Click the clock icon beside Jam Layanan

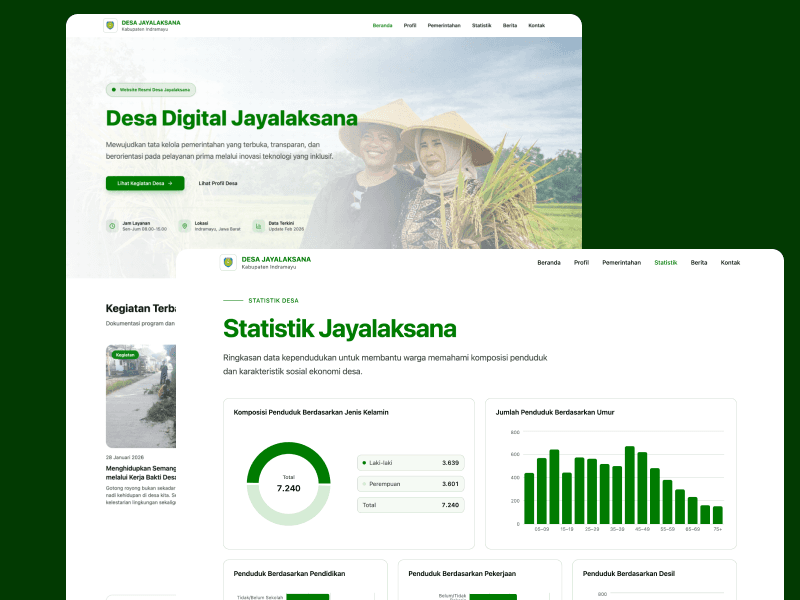tap(113, 225)
